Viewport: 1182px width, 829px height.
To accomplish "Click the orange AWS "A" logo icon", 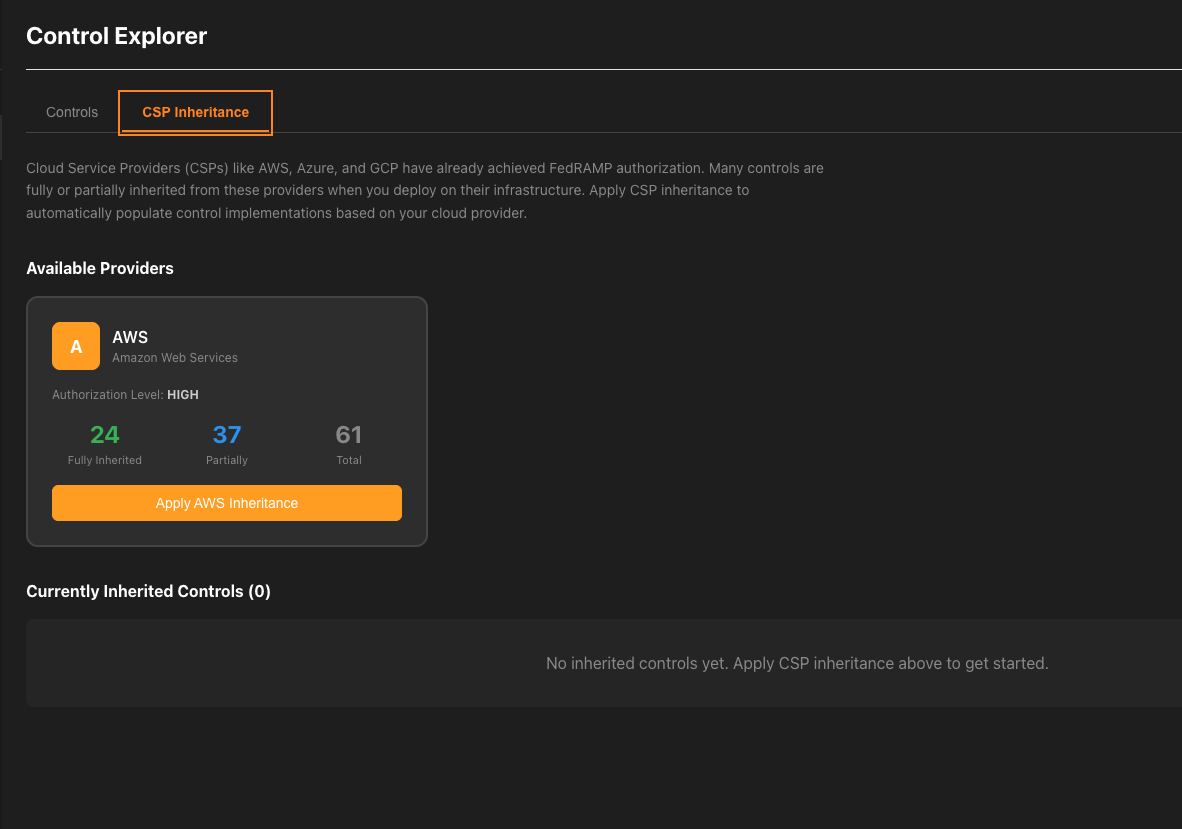I will 76,346.
